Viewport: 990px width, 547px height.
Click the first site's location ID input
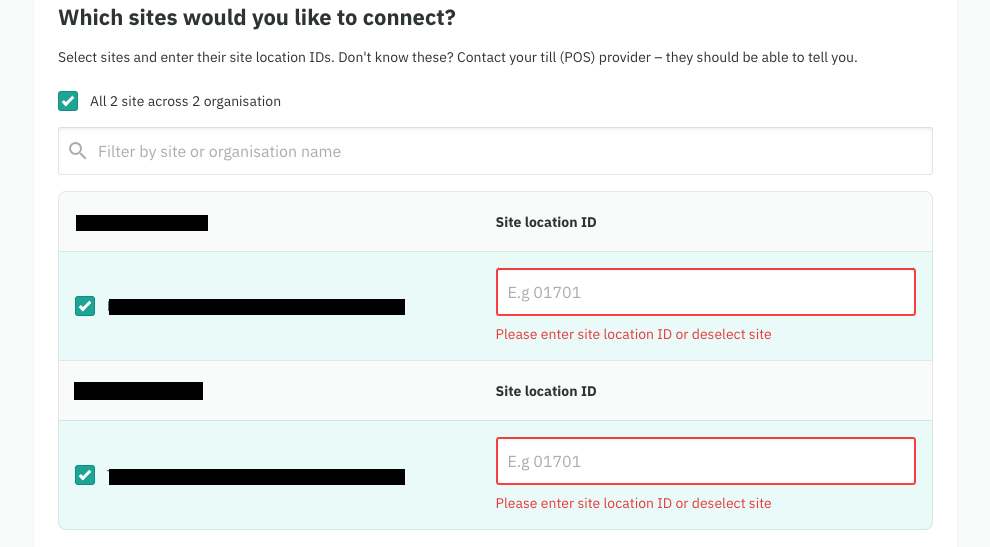(x=705, y=292)
